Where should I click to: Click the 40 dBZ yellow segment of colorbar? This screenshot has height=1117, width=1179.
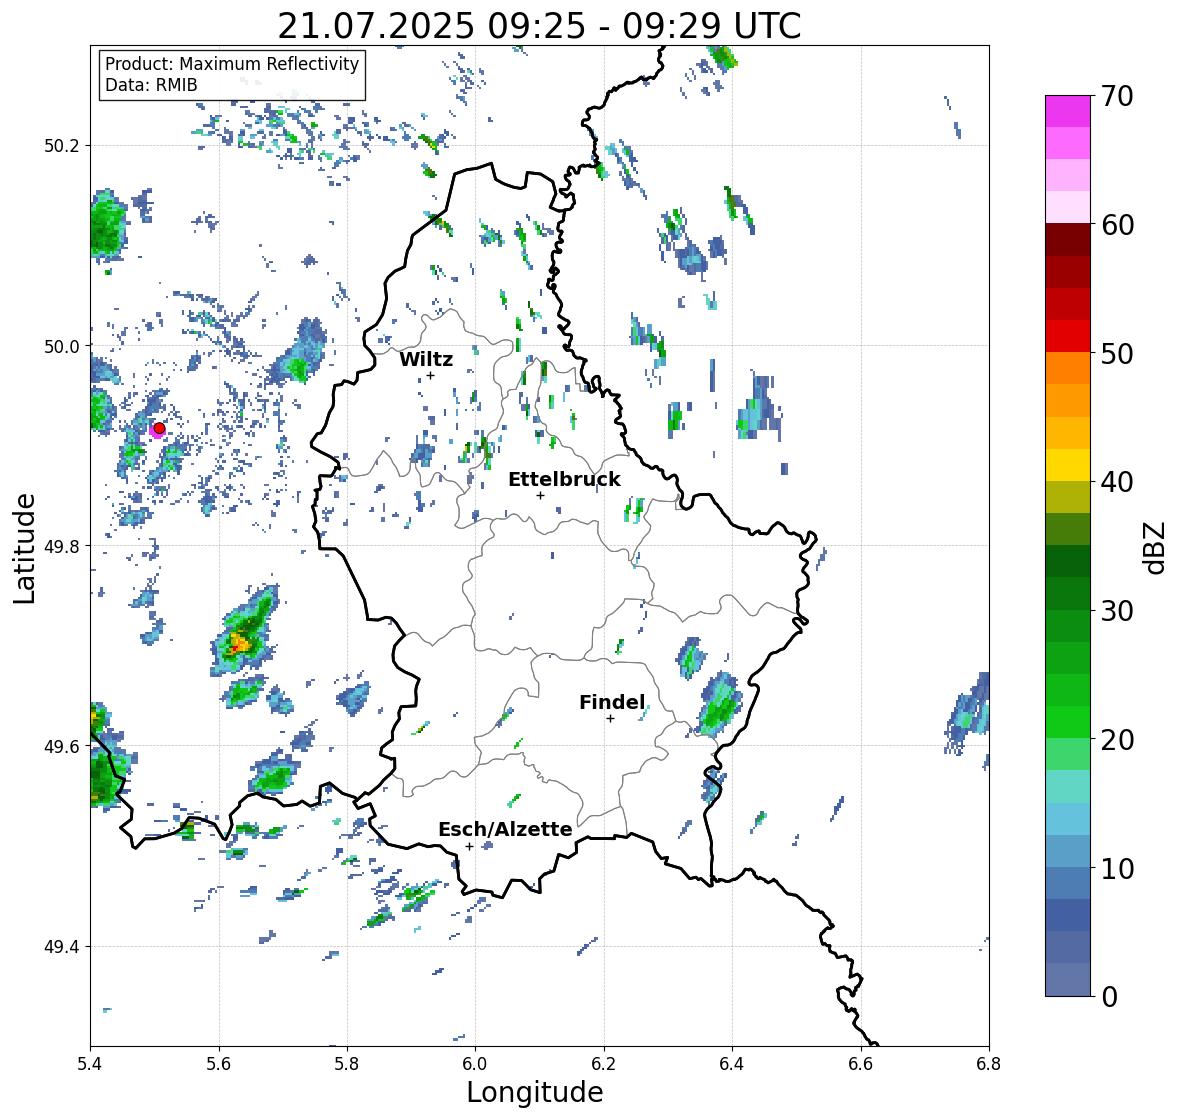1068,465
